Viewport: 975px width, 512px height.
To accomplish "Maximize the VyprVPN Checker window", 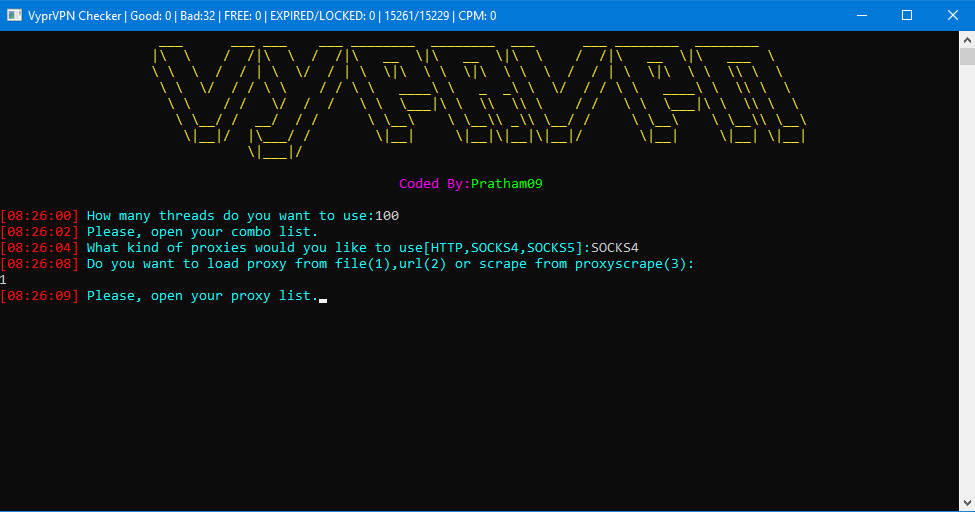I will pos(907,16).
